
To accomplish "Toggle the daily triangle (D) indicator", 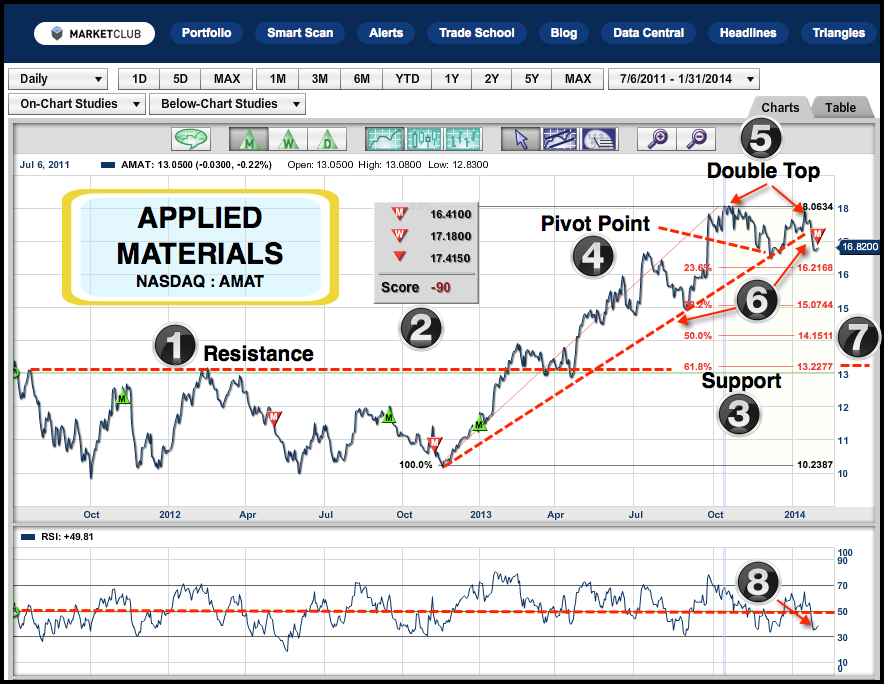I will (325, 139).
